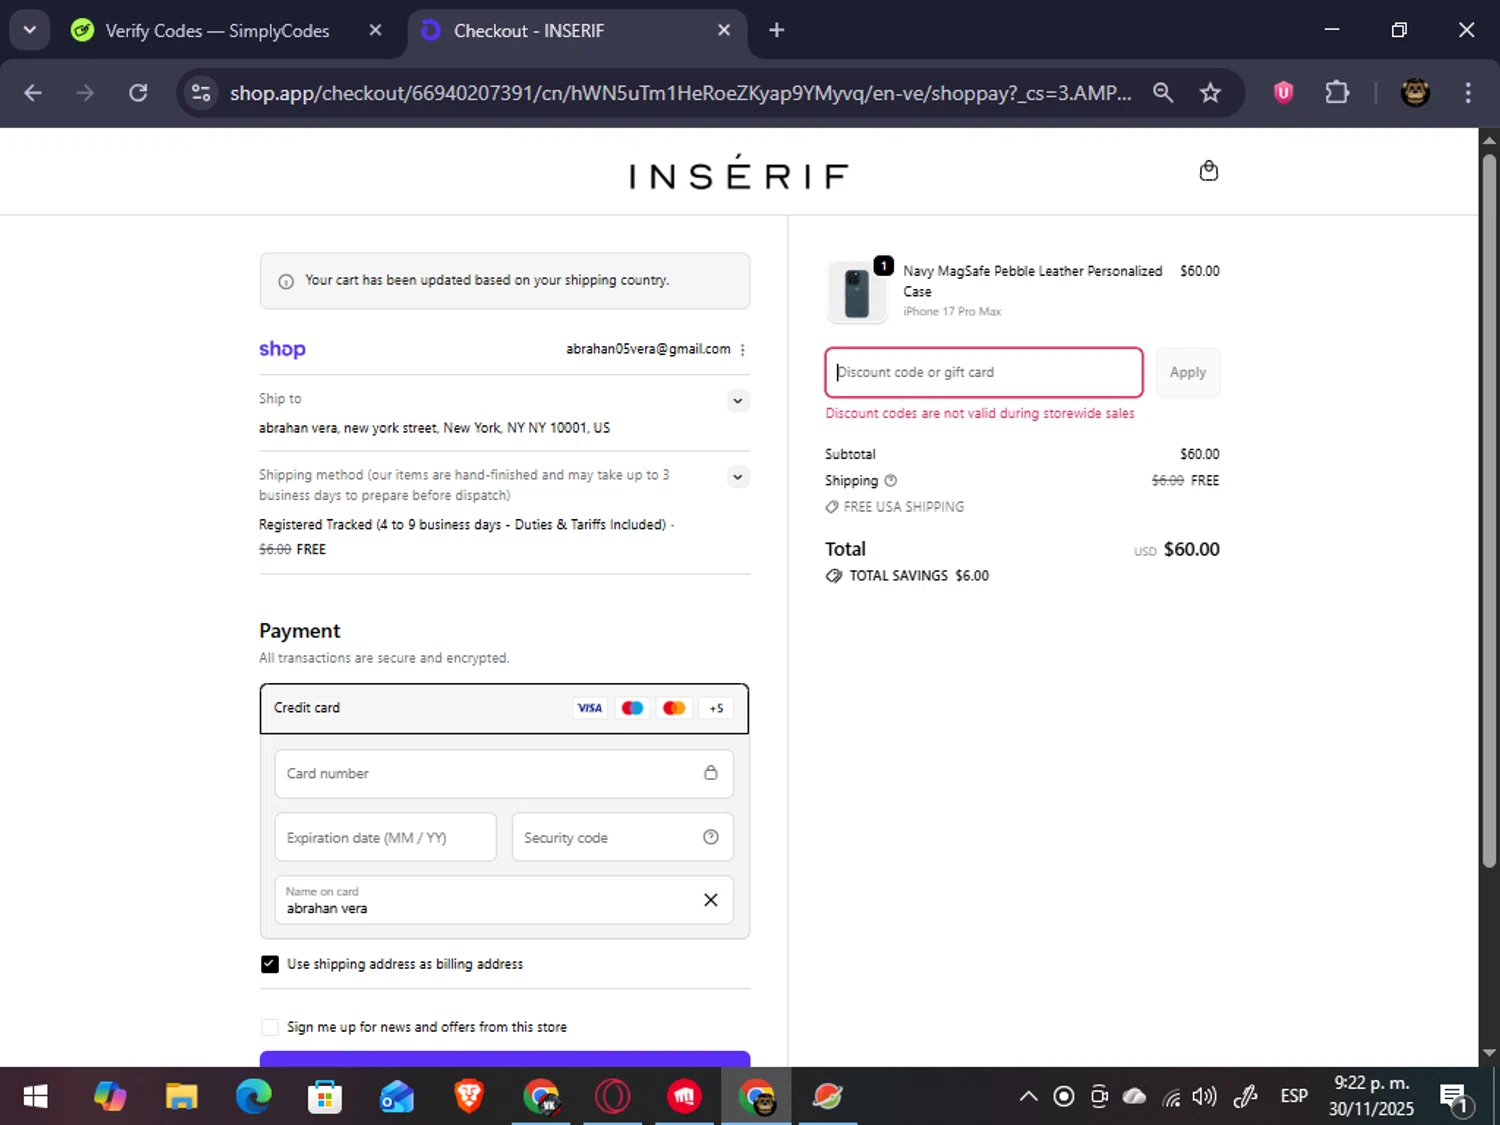Open the Chrome three-dot menu
This screenshot has width=1500, height=1125.
click(1468, 93)
